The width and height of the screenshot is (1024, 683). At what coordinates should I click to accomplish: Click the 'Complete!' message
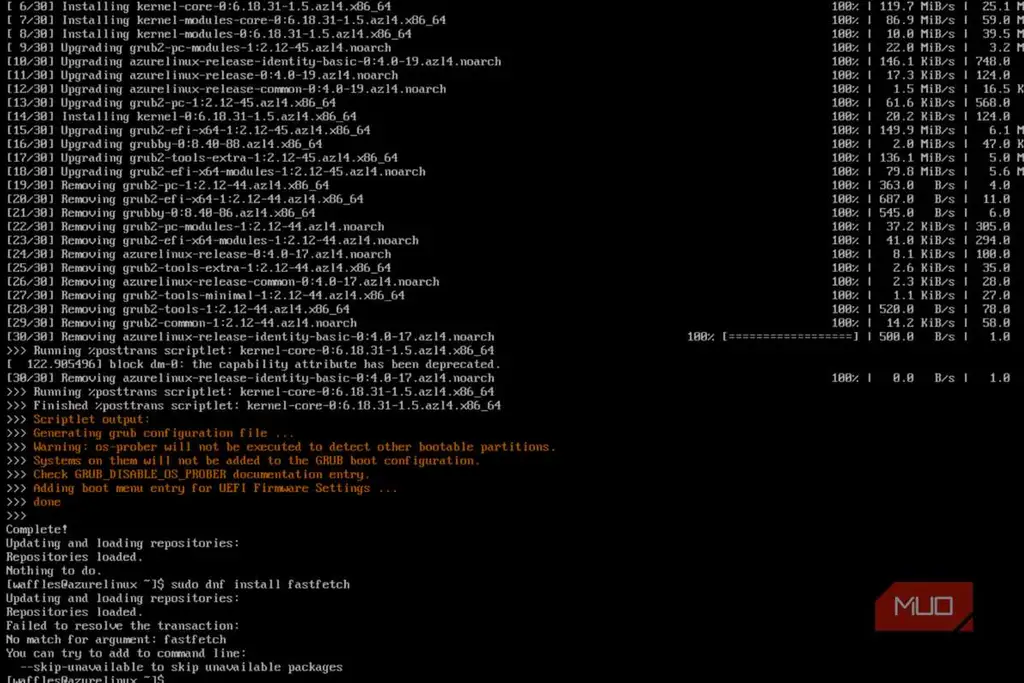click(37, 529)
